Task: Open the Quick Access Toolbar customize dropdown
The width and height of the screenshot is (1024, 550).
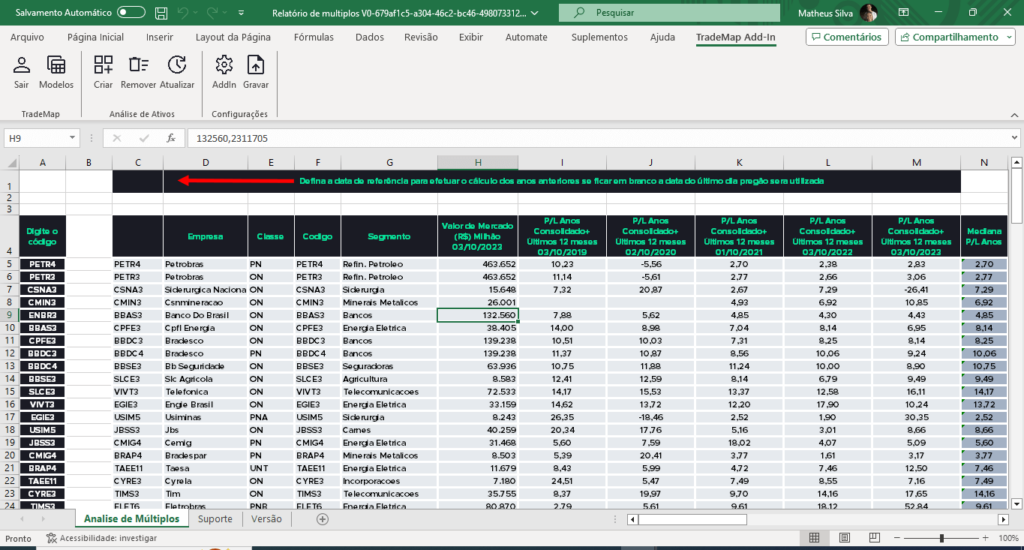Action: point(241,12)
